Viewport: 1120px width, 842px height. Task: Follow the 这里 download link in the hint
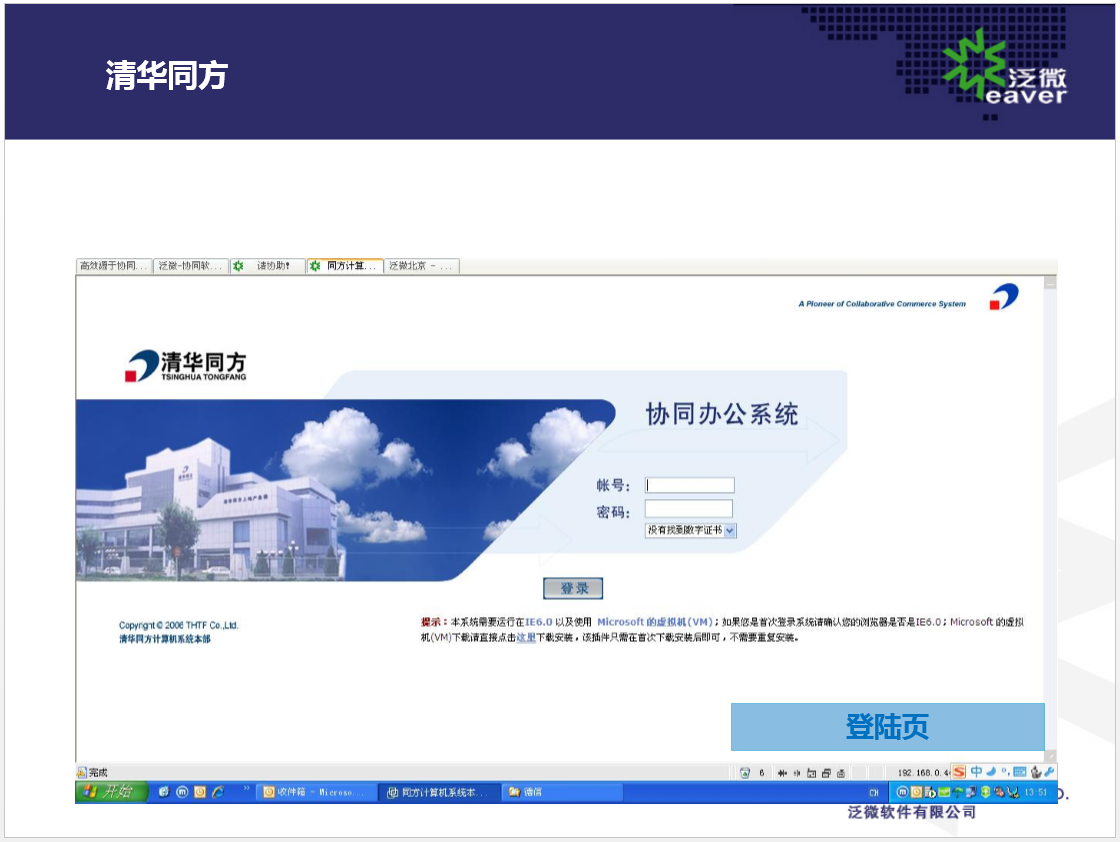point(526,638)
